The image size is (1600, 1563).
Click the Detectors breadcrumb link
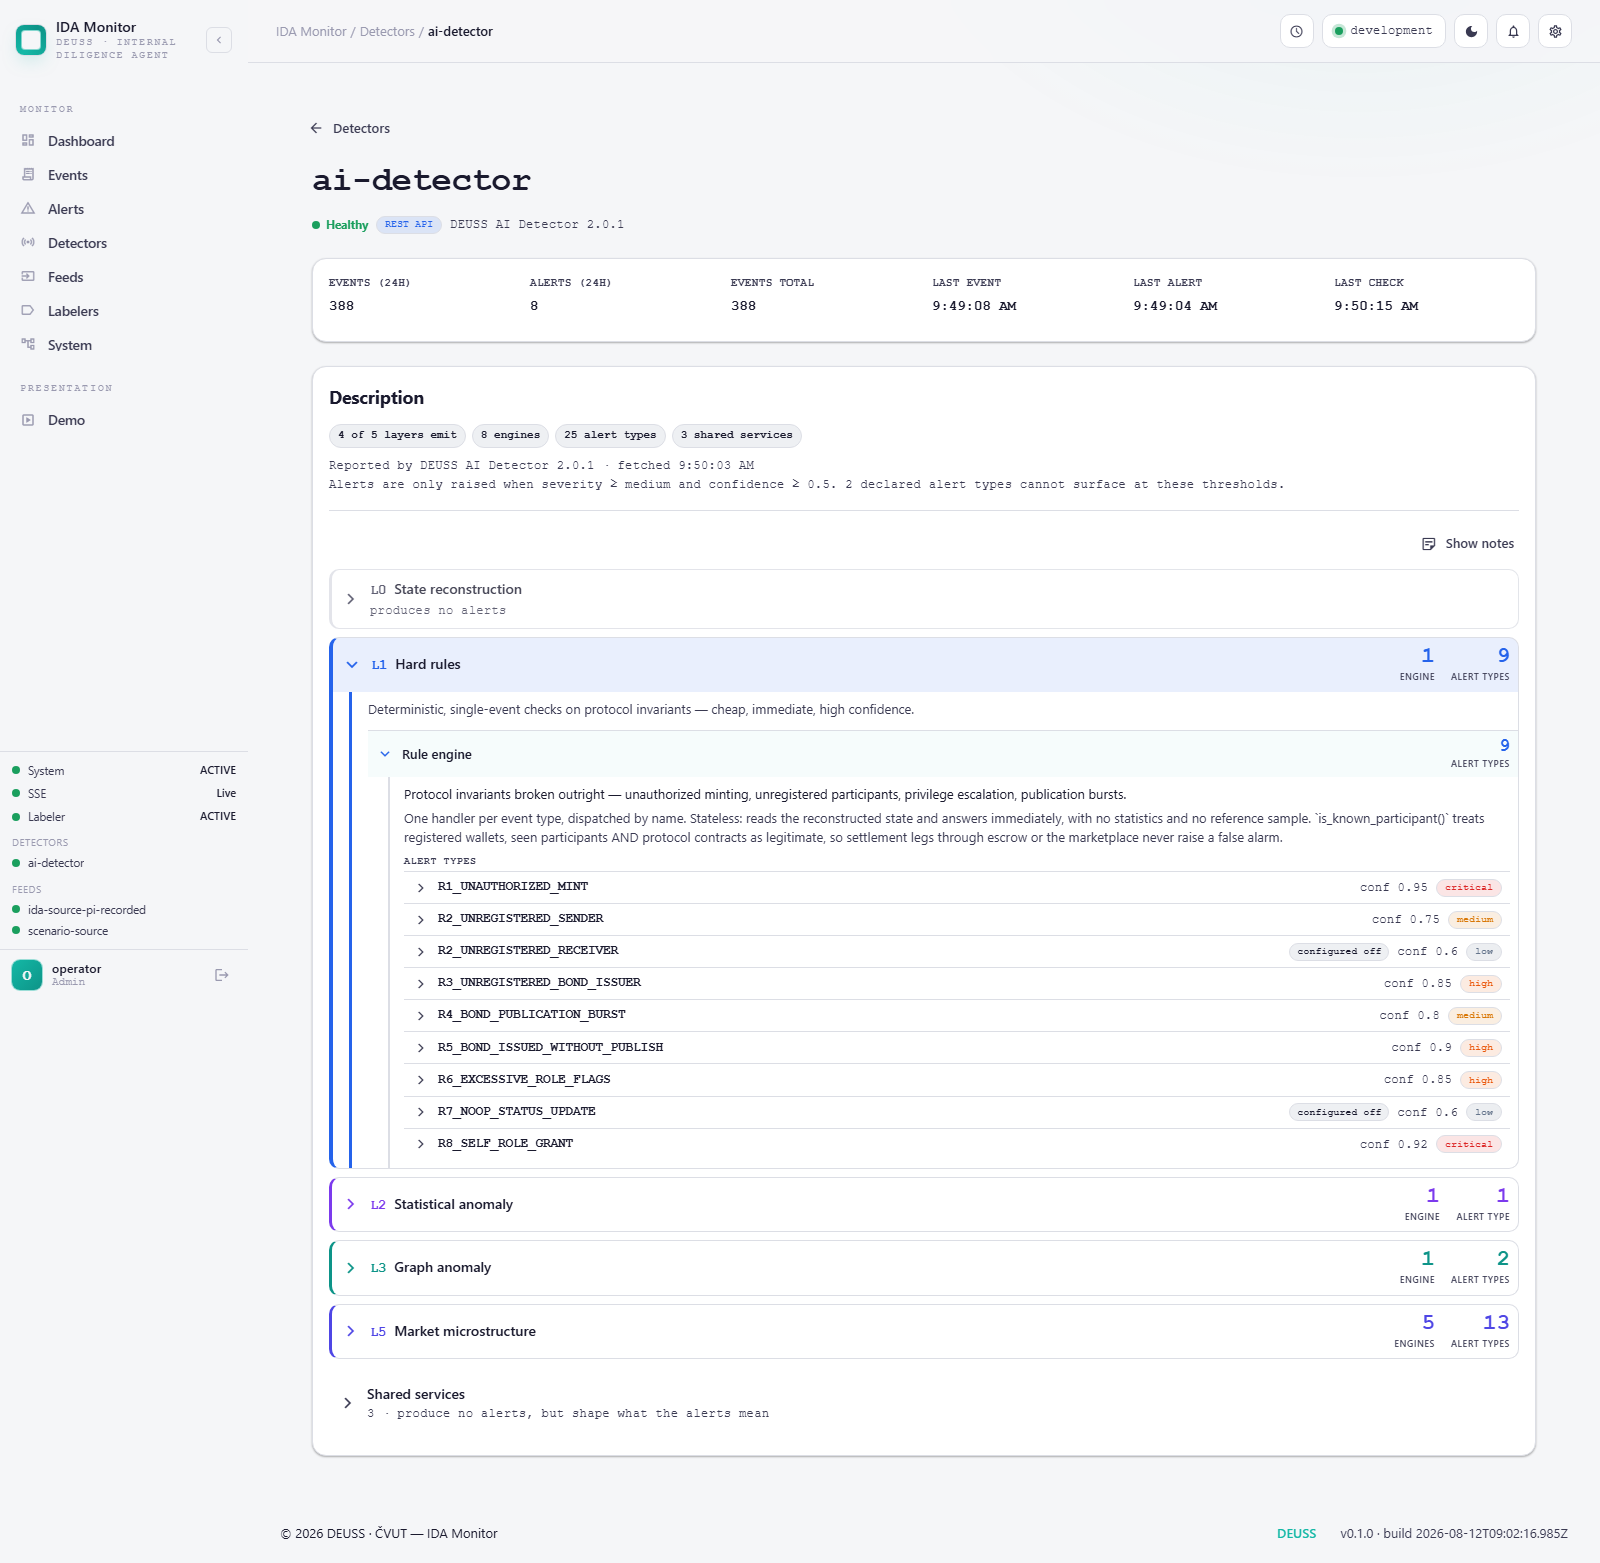(387, 32)
